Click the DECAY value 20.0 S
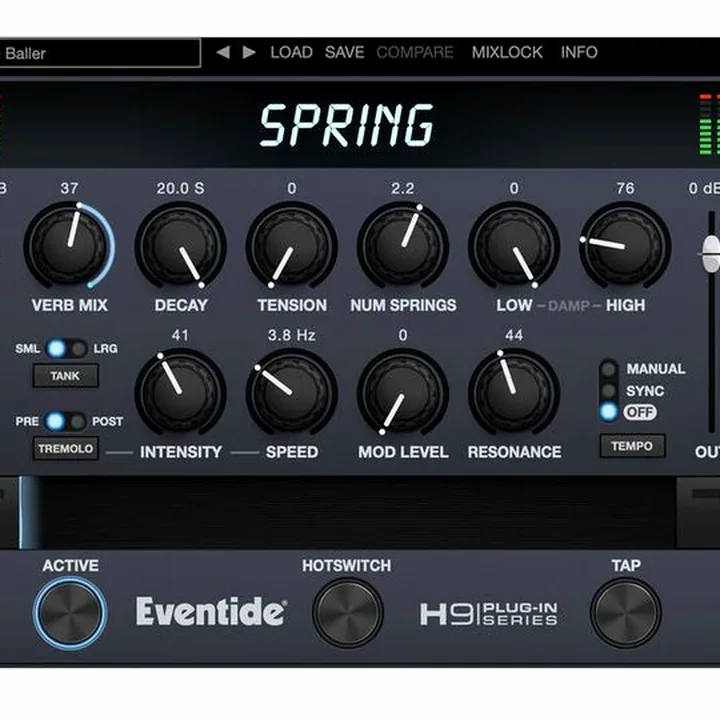 (180, 188)
